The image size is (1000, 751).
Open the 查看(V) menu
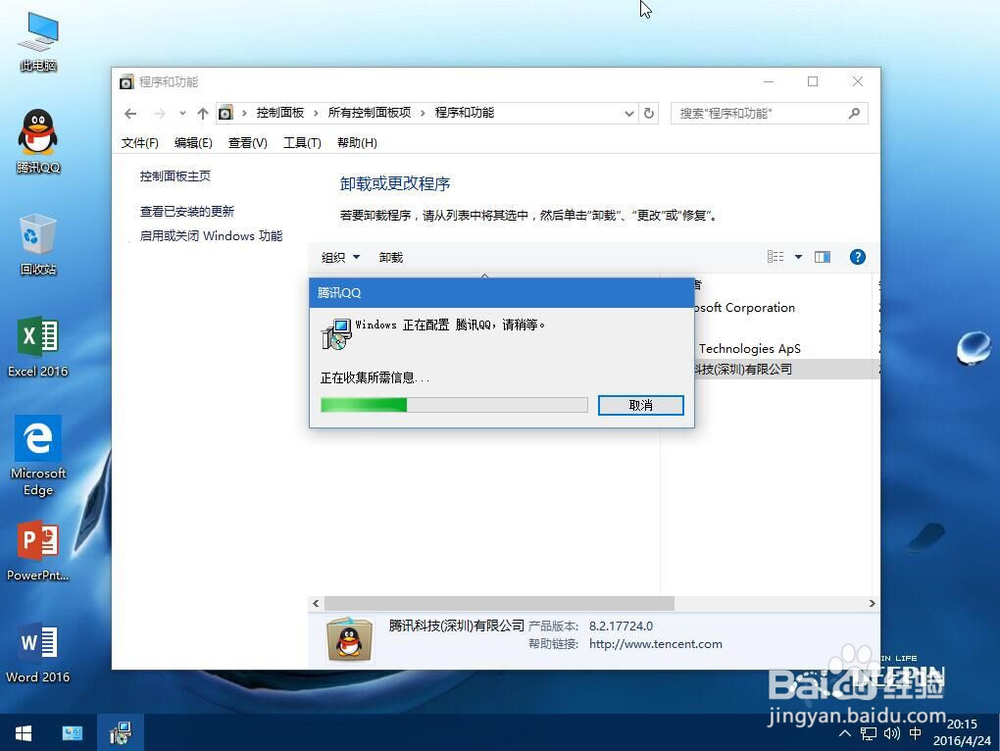[247, 143]
